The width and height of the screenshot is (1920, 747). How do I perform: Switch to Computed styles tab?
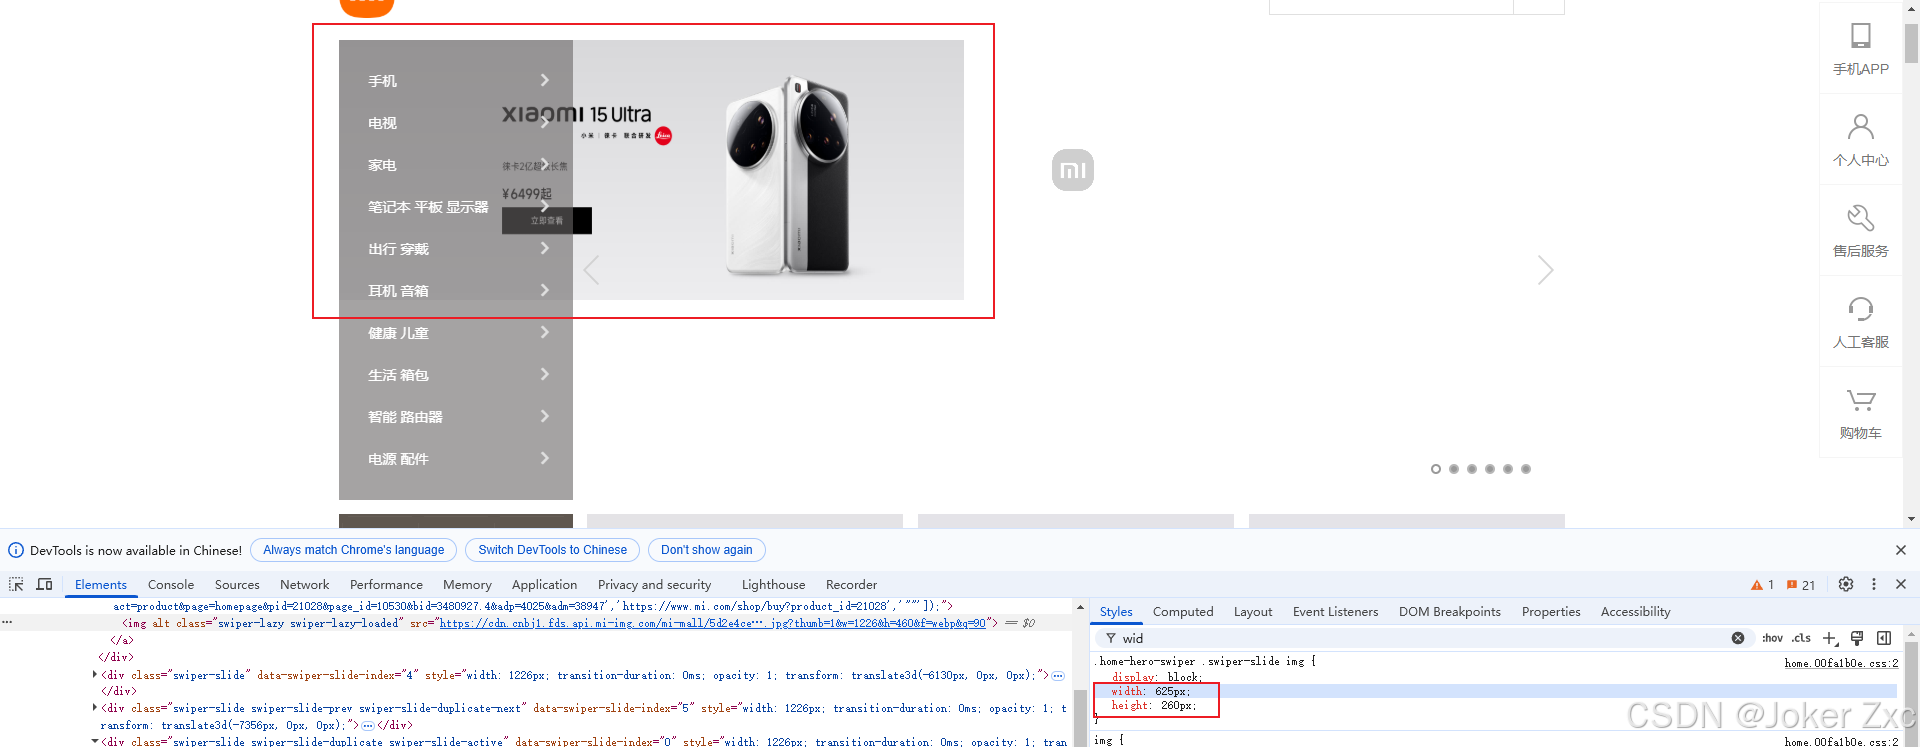click(1183, 612)
